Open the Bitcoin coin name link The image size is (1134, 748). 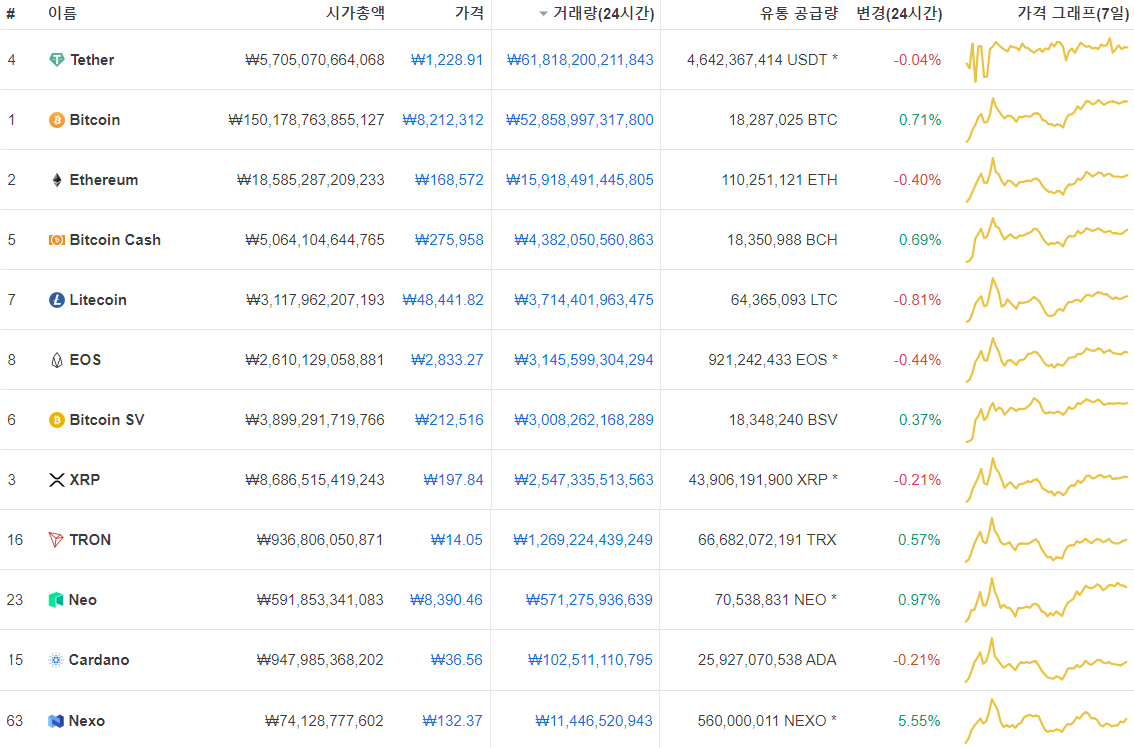95,120
